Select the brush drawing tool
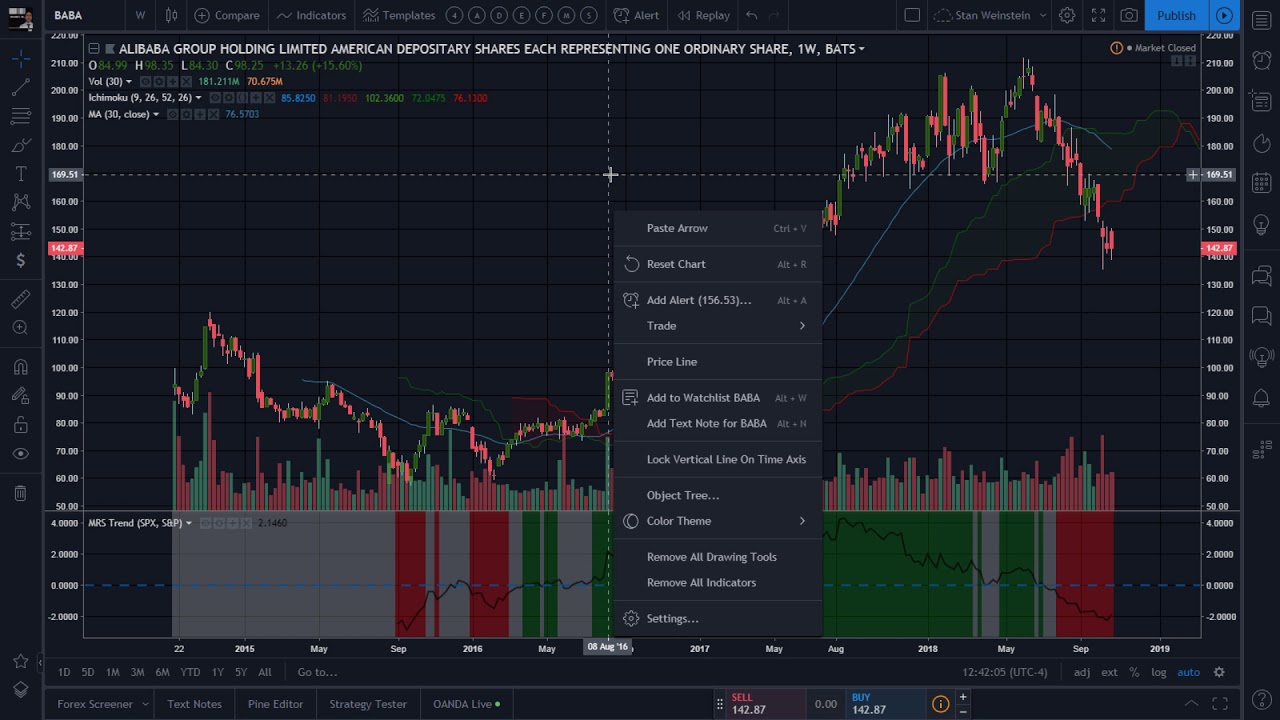 20,146
